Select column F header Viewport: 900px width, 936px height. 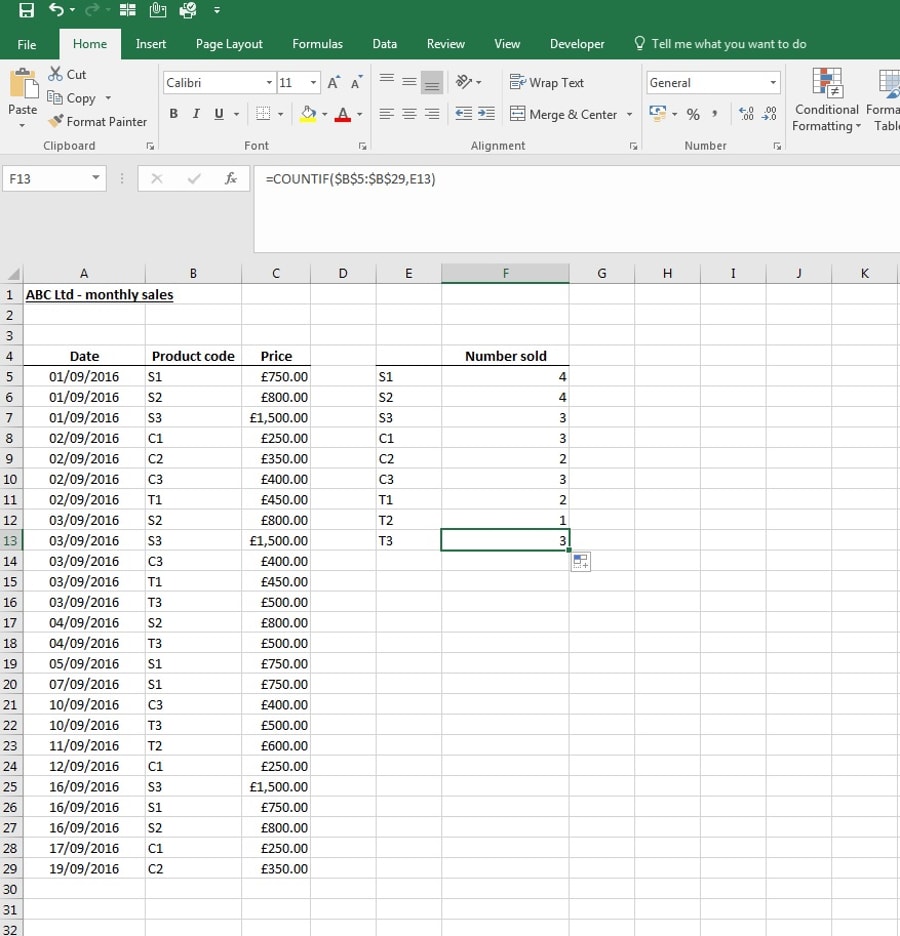pos(506,273)
